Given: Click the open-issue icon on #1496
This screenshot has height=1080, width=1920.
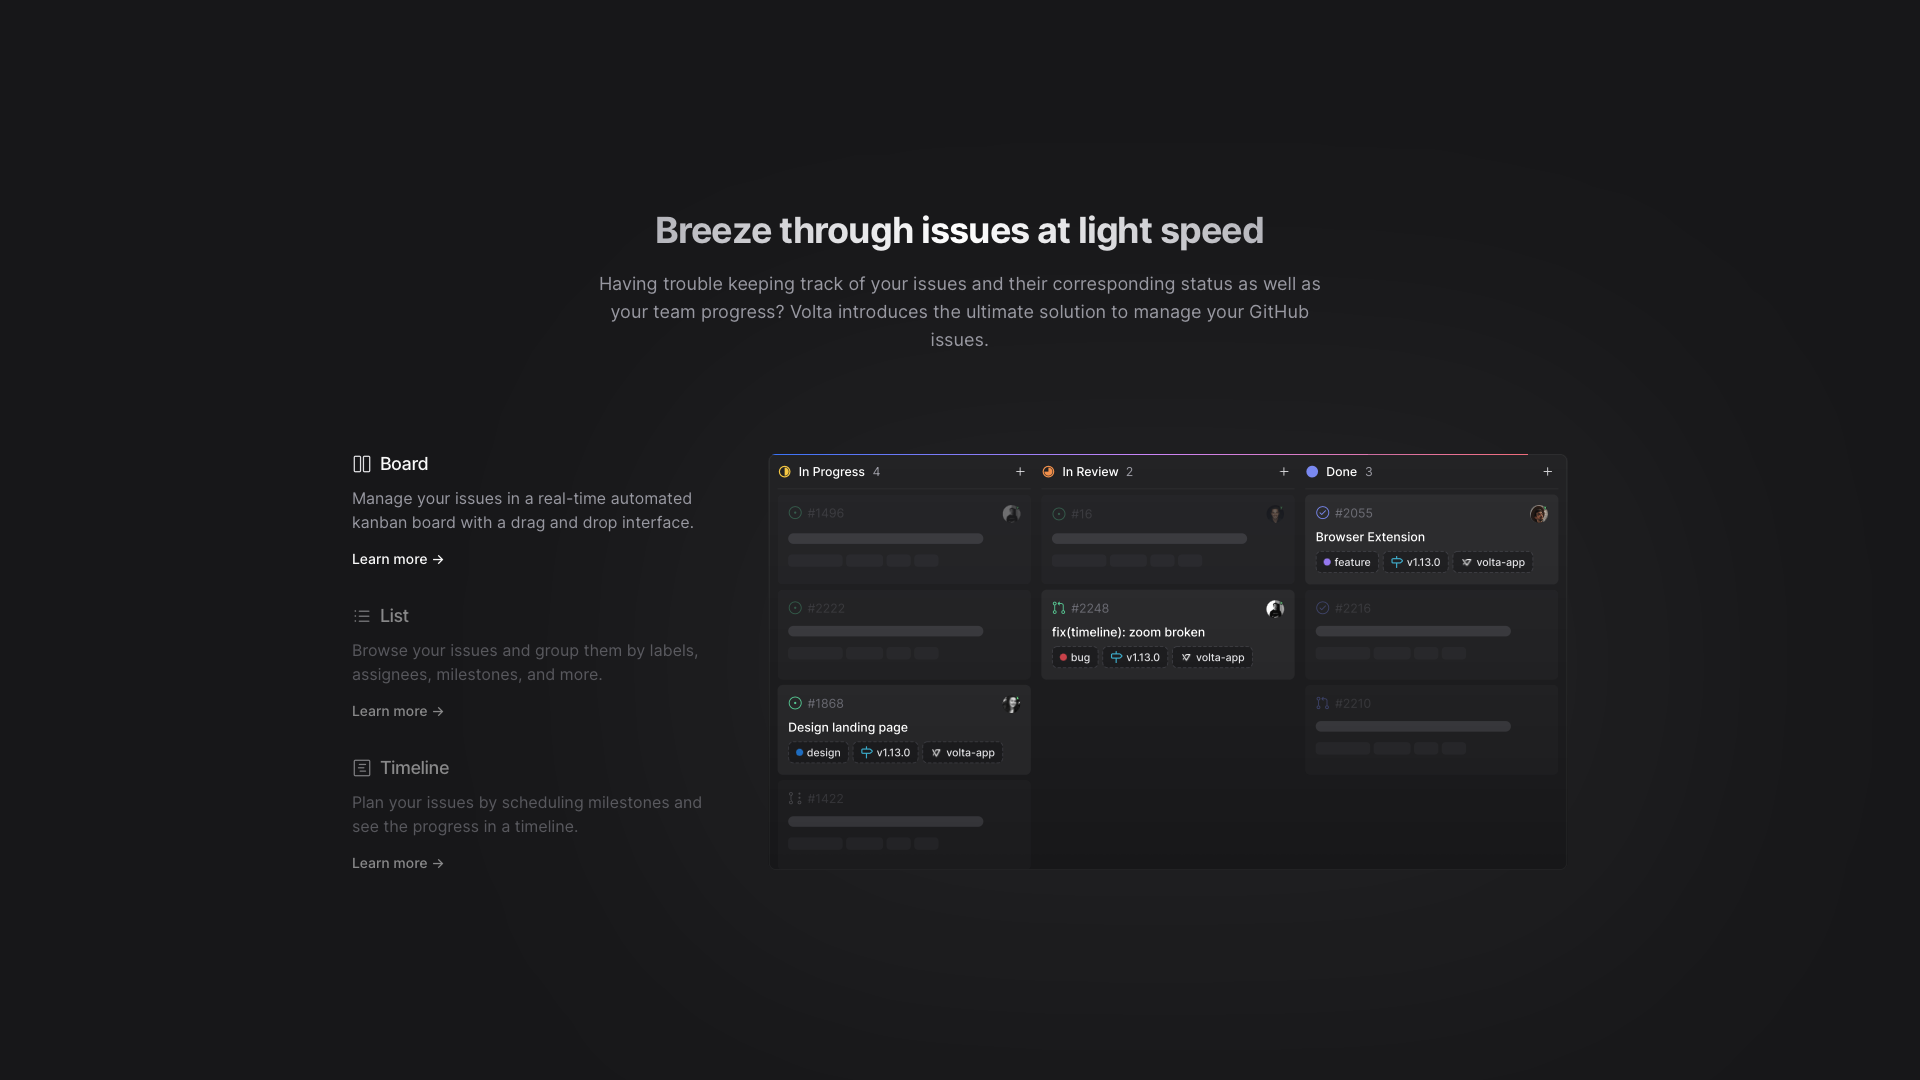Looking at the screenshot, I should 795,513.
